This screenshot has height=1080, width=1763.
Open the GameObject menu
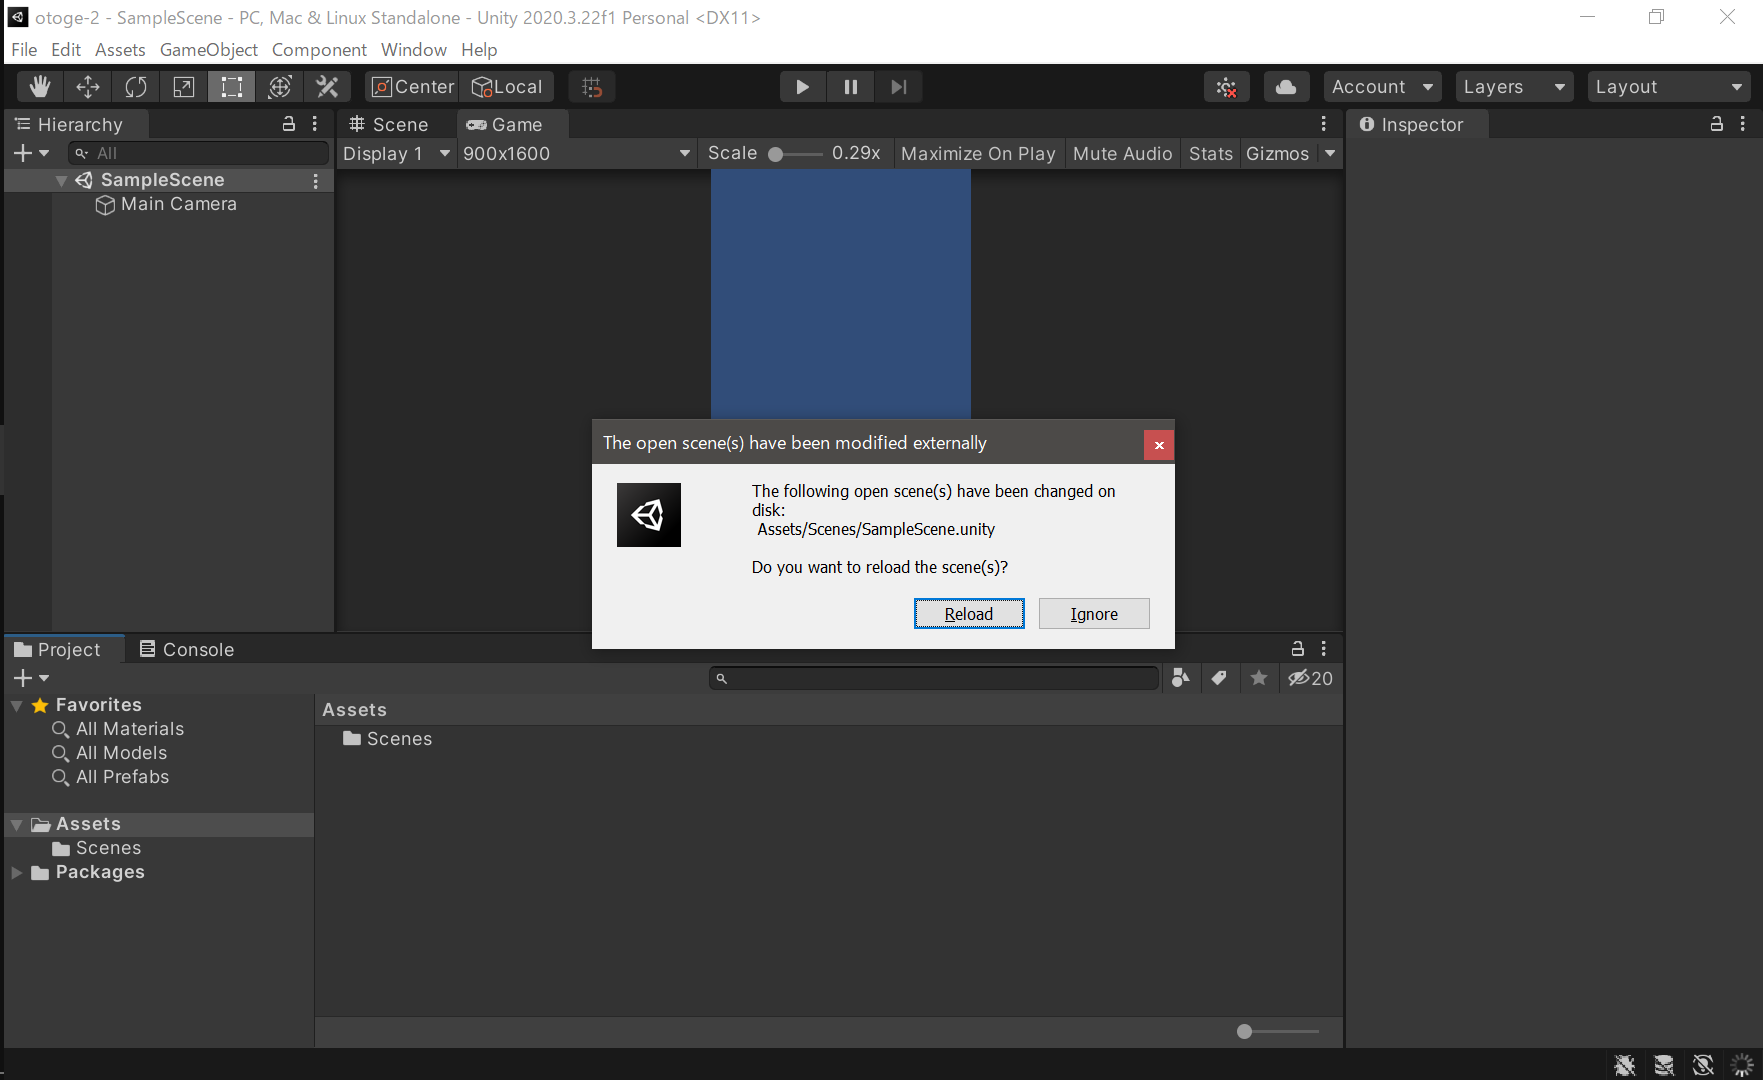tap(209, 49)
